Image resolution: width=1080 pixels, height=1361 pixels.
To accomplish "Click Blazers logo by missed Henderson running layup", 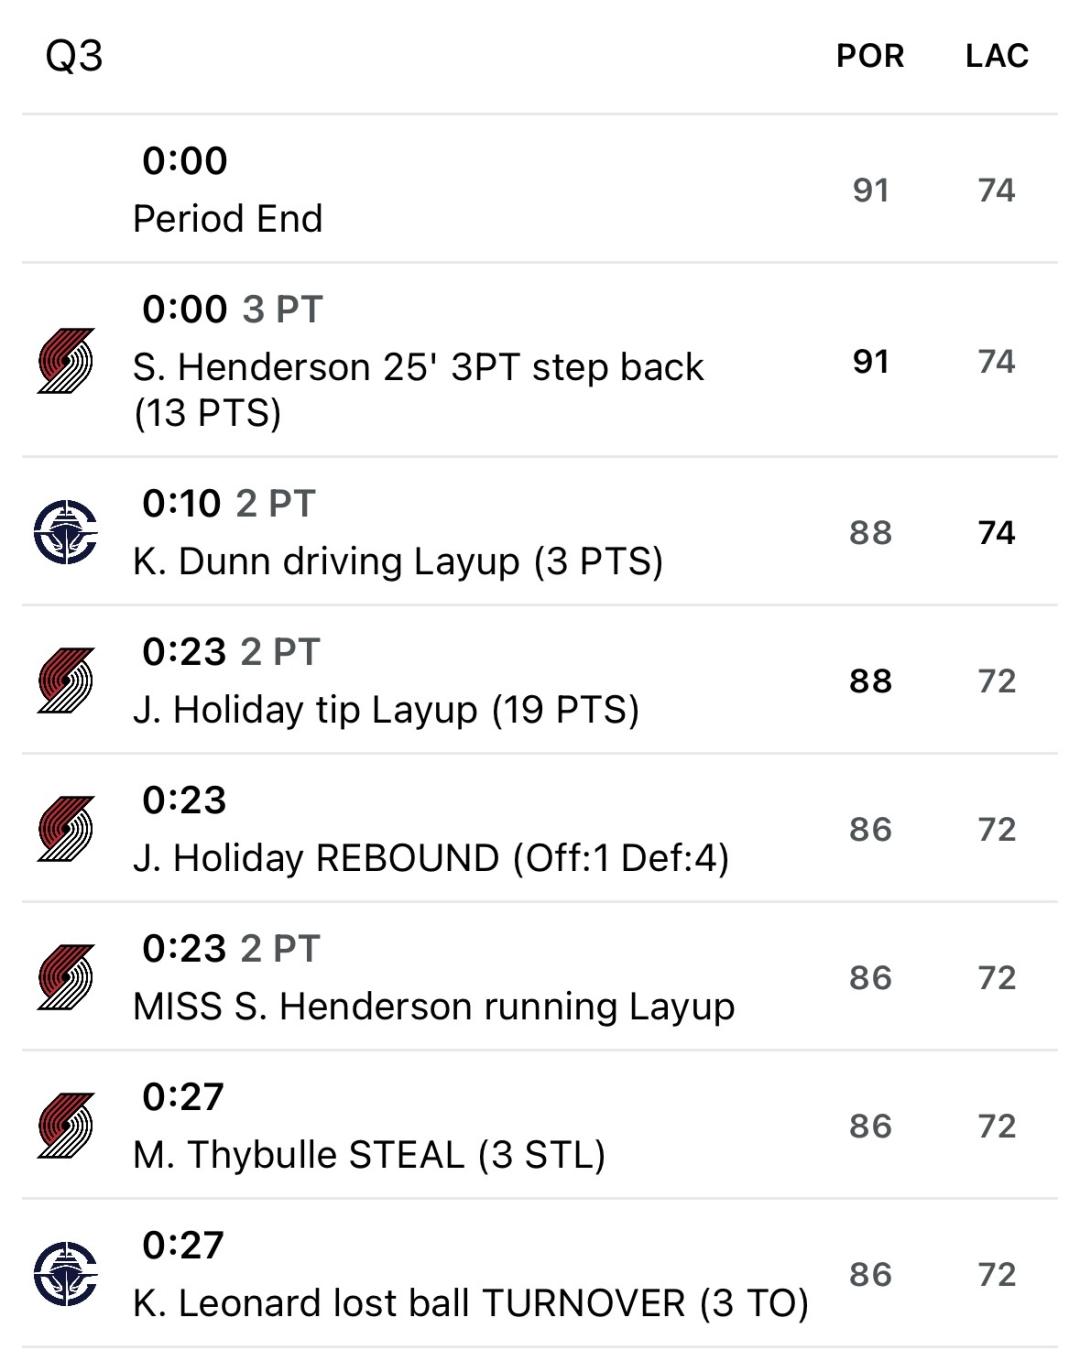I will (x=66, y=977).
